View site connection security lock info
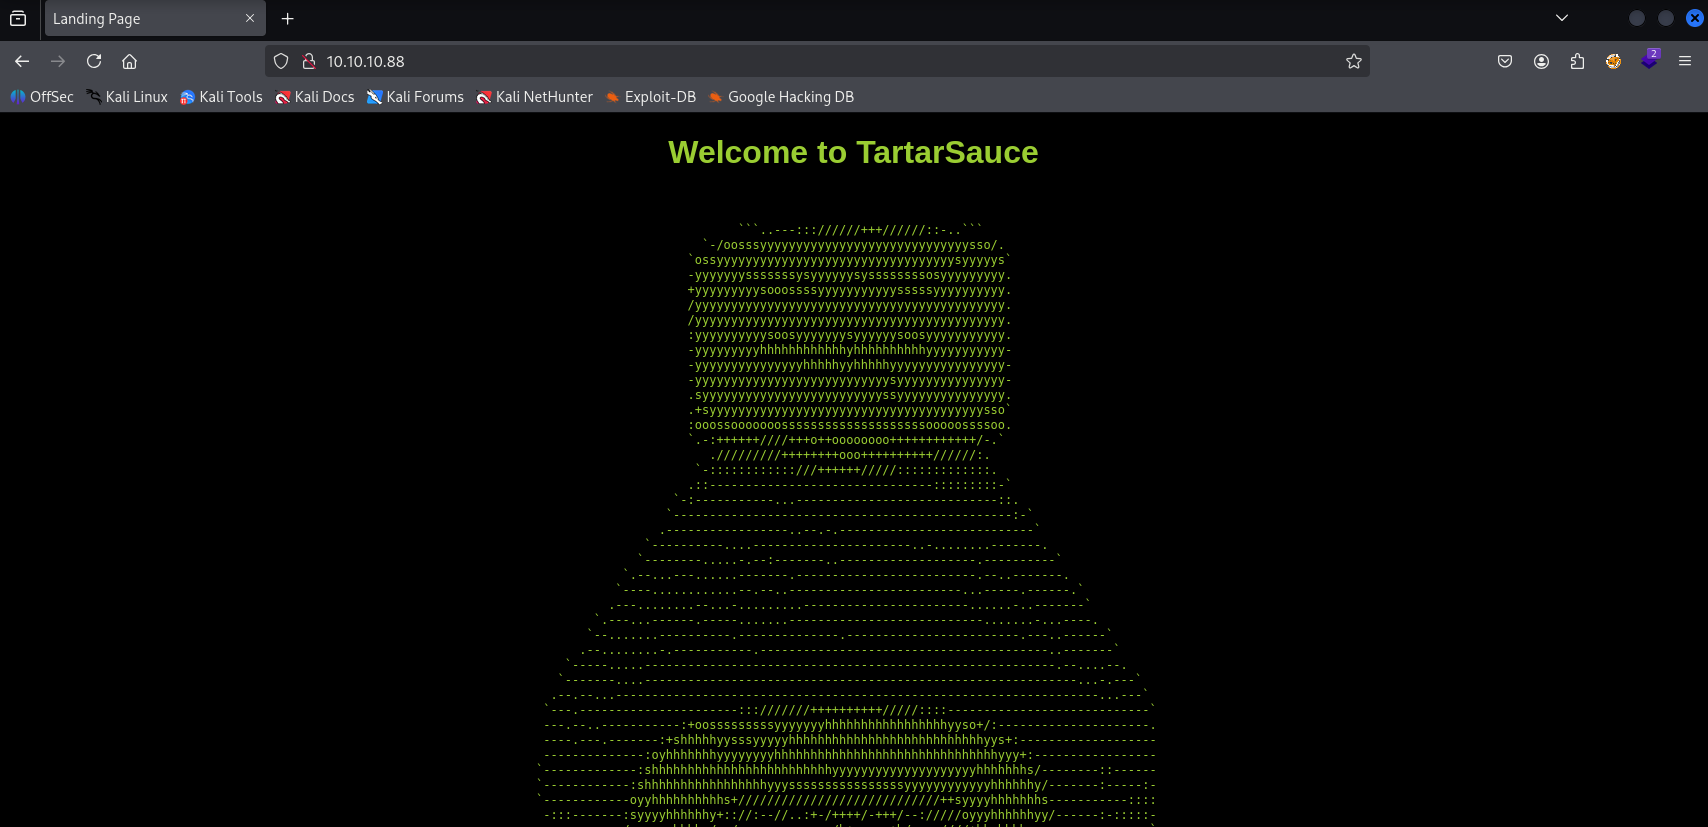The image size is (1708, 827). coord(309,61)
